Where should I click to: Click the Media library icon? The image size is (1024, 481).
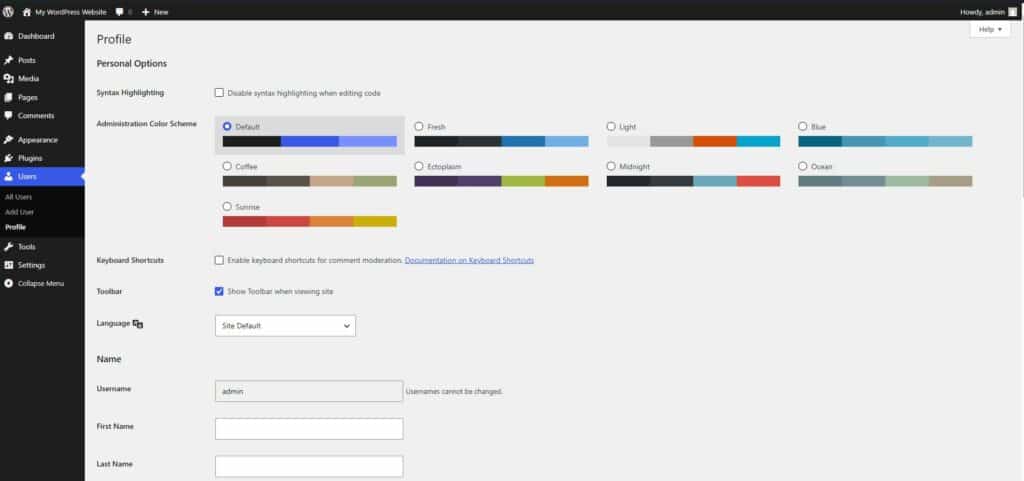click(9, 79)
